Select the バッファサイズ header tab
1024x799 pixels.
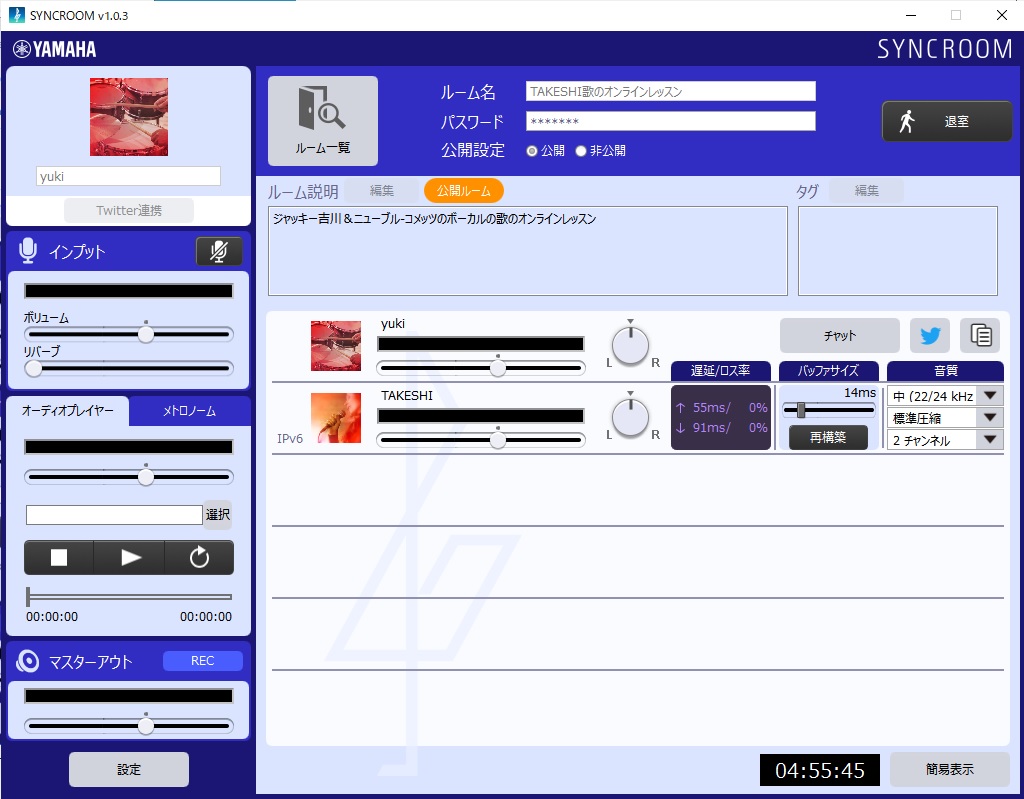click(828, 371)
